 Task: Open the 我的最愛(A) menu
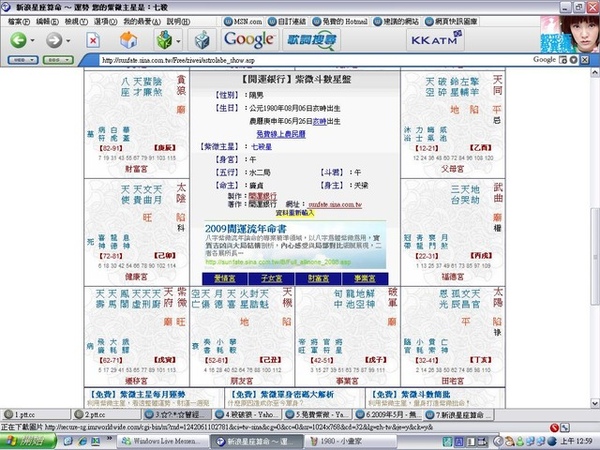(142, 22)
